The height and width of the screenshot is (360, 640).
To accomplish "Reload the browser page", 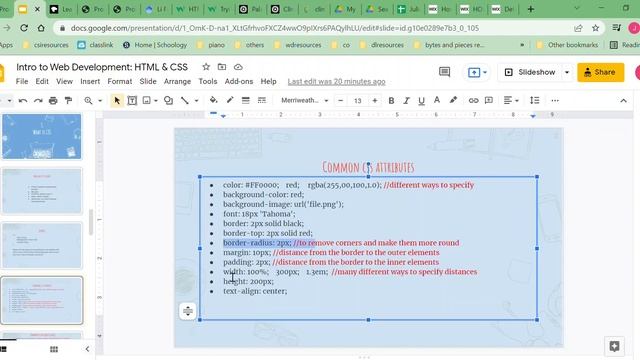I will [x=24, y=28].
